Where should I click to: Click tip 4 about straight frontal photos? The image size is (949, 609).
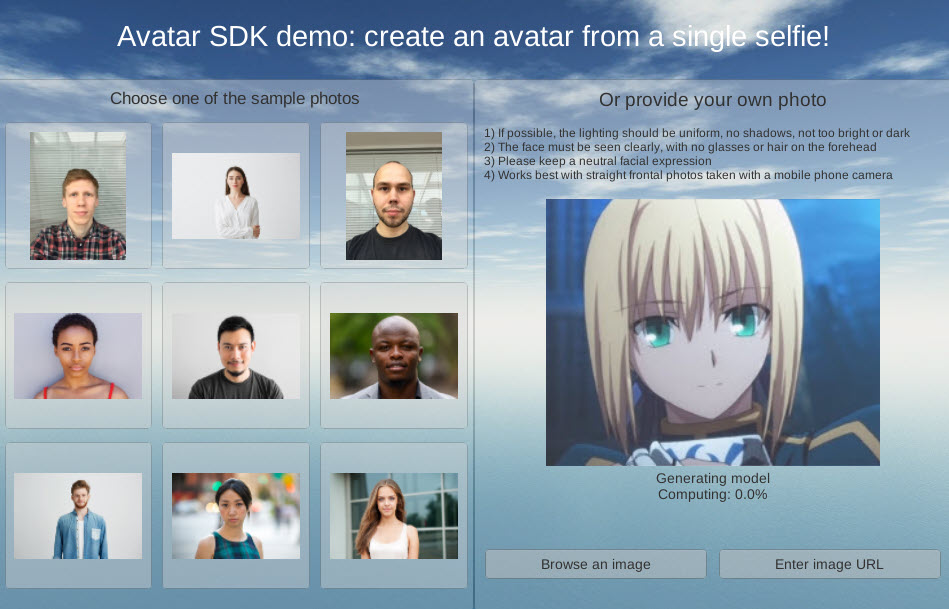688,175
